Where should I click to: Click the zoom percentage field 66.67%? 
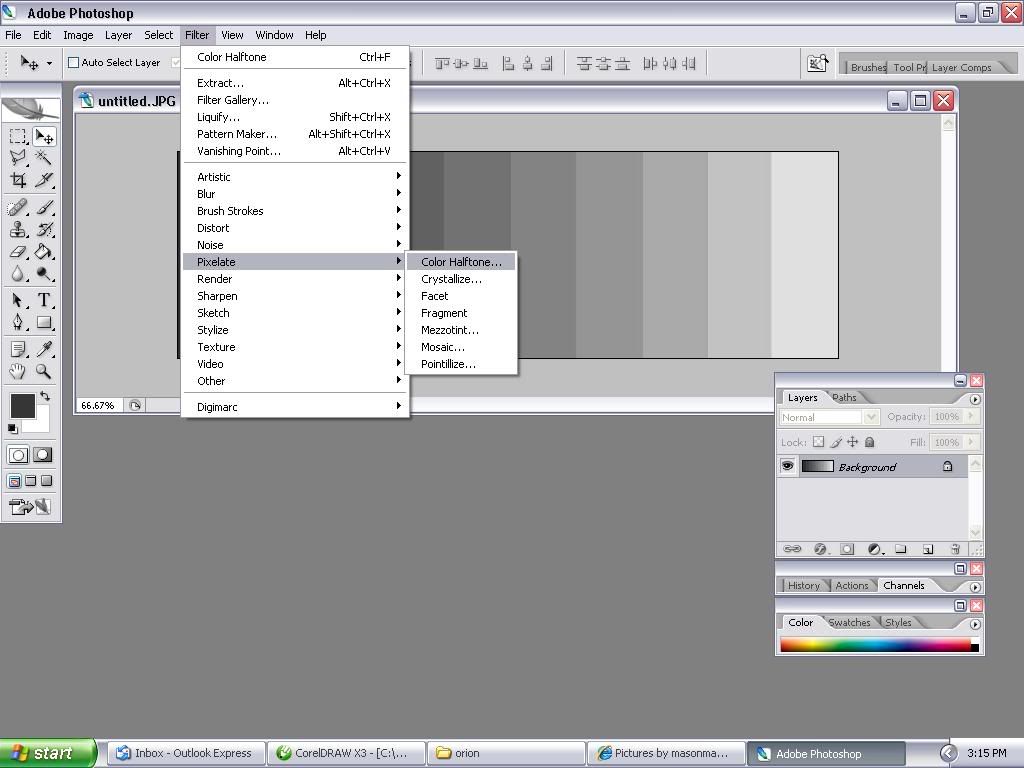(98, 406)
